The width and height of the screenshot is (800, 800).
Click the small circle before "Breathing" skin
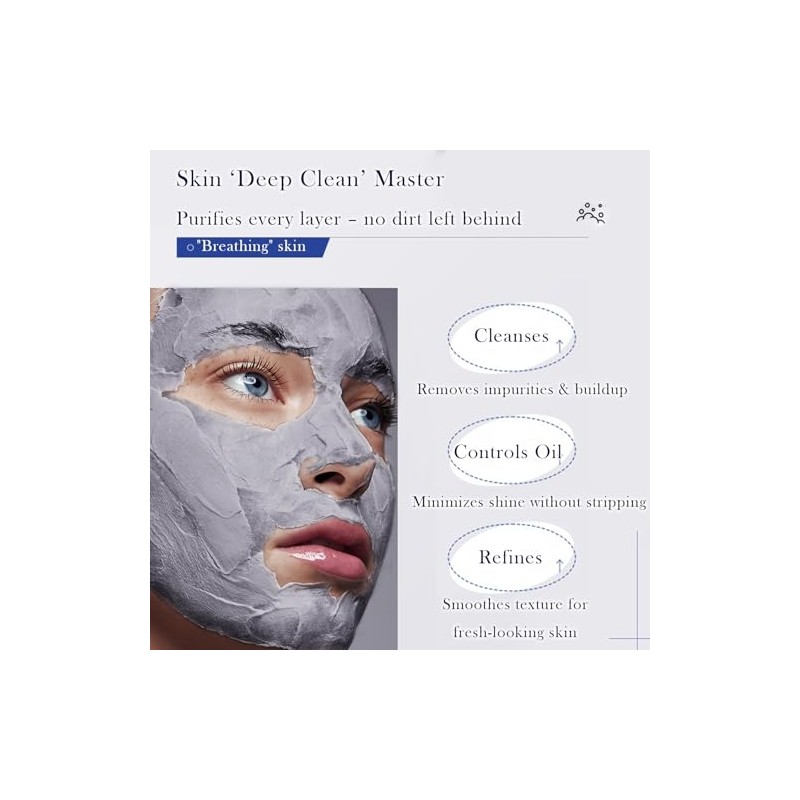click(190, 247)
